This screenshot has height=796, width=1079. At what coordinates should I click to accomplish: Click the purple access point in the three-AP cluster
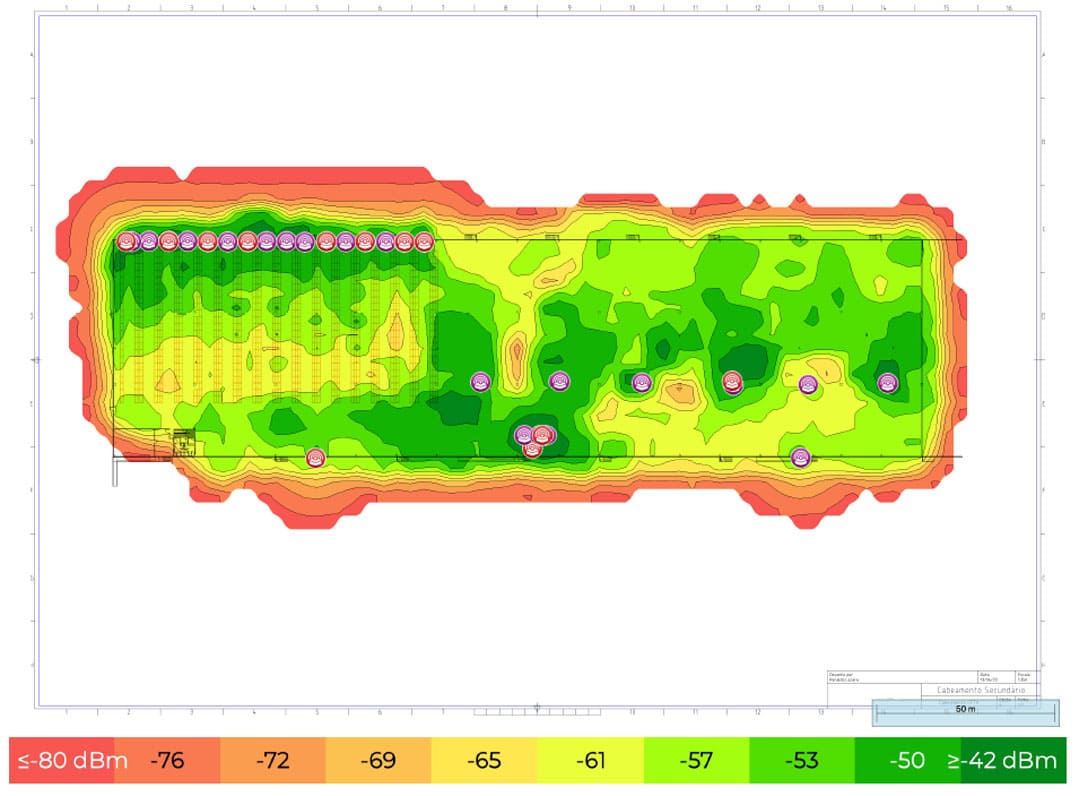[524, 435]
